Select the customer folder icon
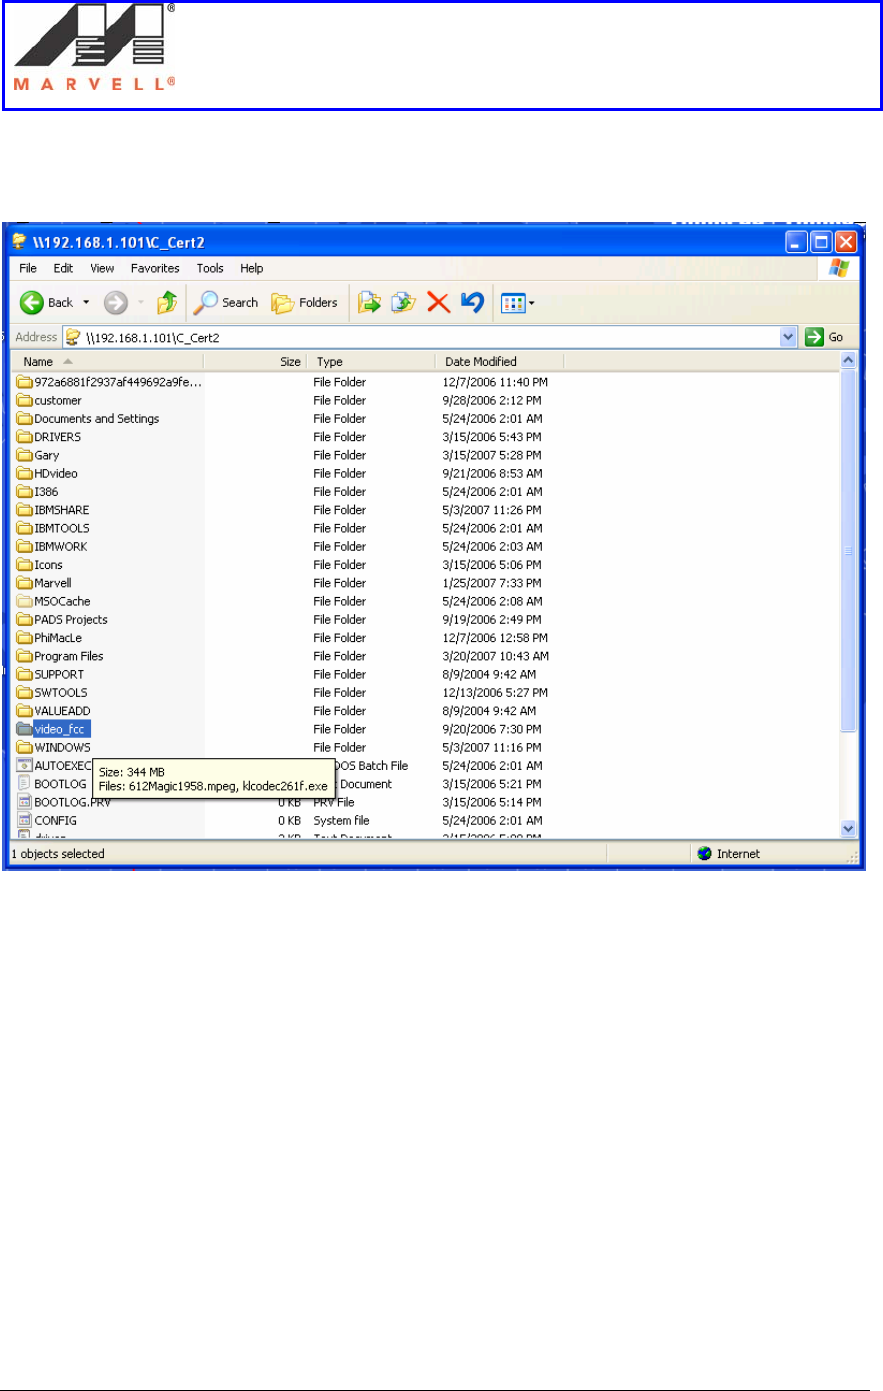Screen dimensions: 883x1391 [25, 400]
